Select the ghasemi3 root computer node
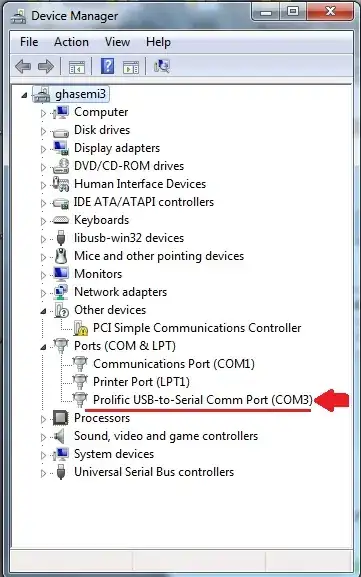361x577 pixels. (x=80, y=94)
